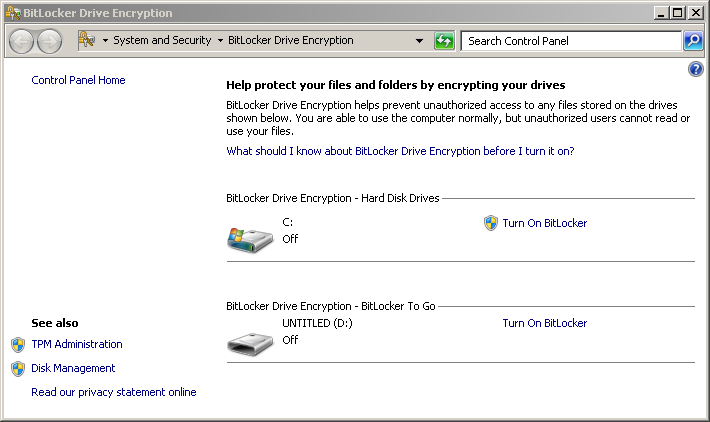Click the search magnifier button
This screenshot has width=710, height=422.
pos(693,41)
